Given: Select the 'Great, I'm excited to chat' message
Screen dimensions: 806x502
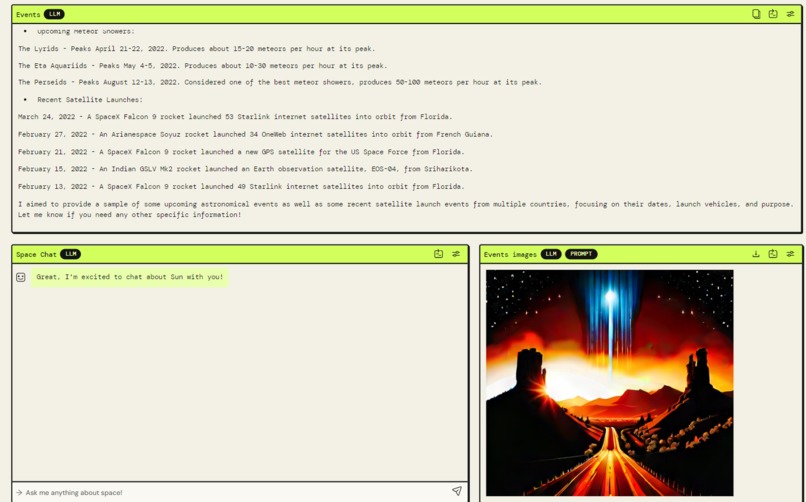Looking at the screenshot, I should [x=130, y=277].
